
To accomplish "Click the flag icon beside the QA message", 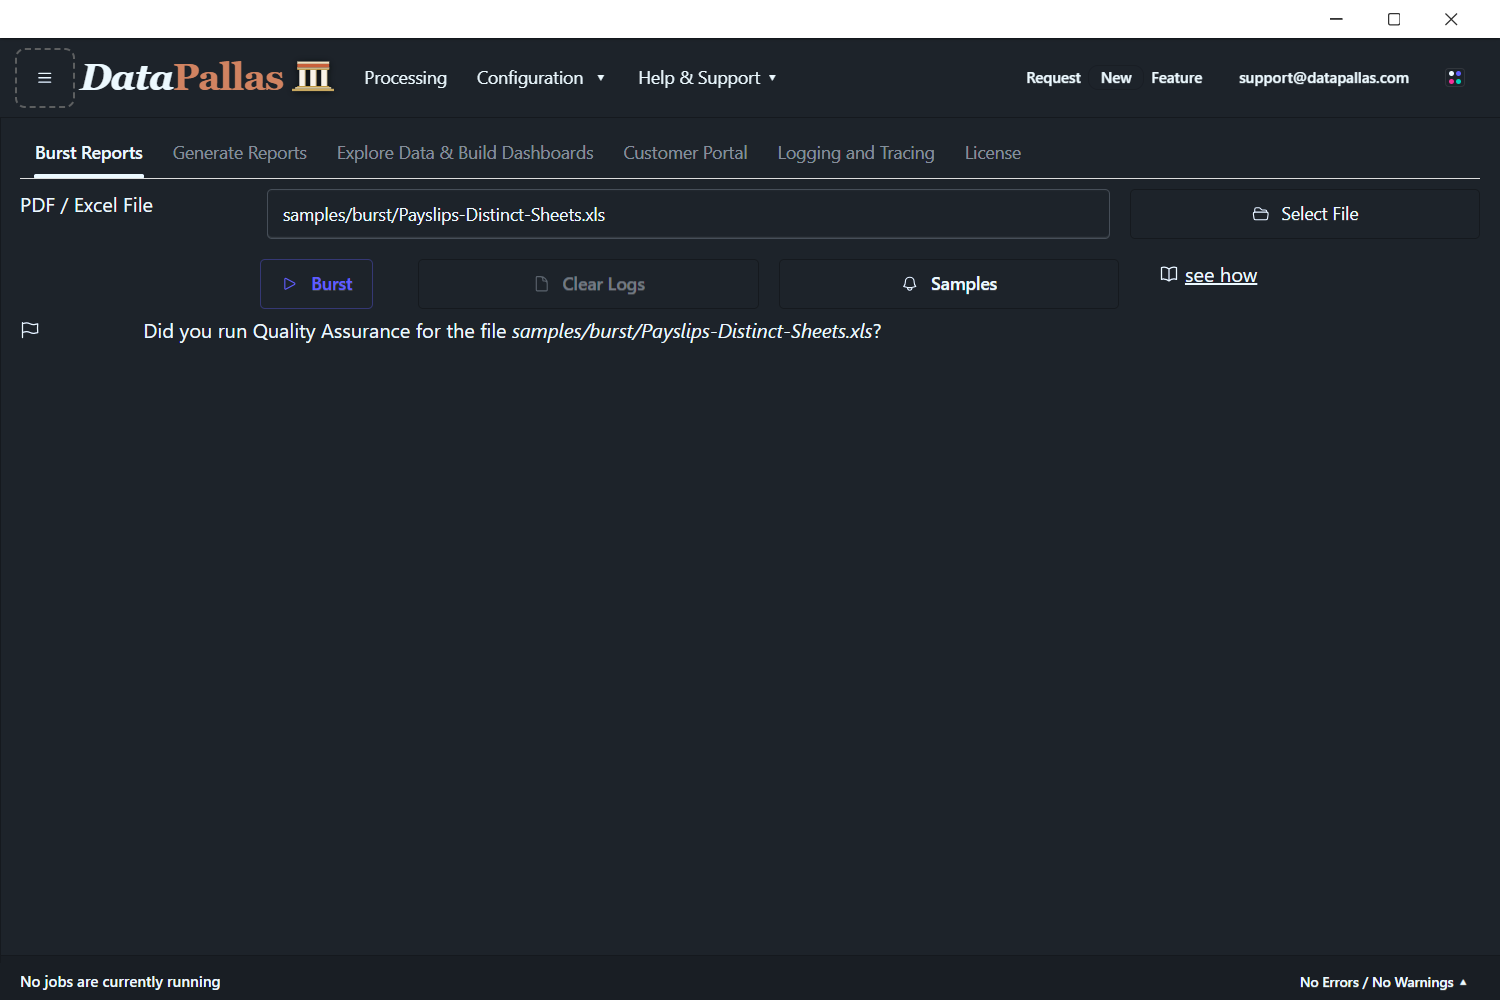I will [30, 330].
